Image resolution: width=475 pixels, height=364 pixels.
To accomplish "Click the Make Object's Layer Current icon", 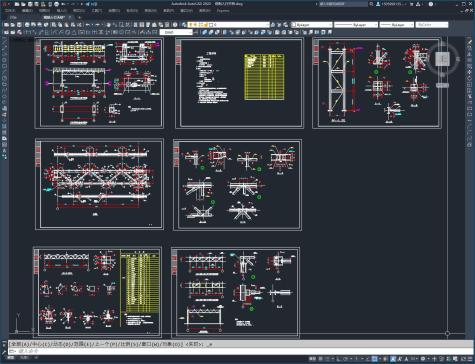I will click(x=273, y=25).
